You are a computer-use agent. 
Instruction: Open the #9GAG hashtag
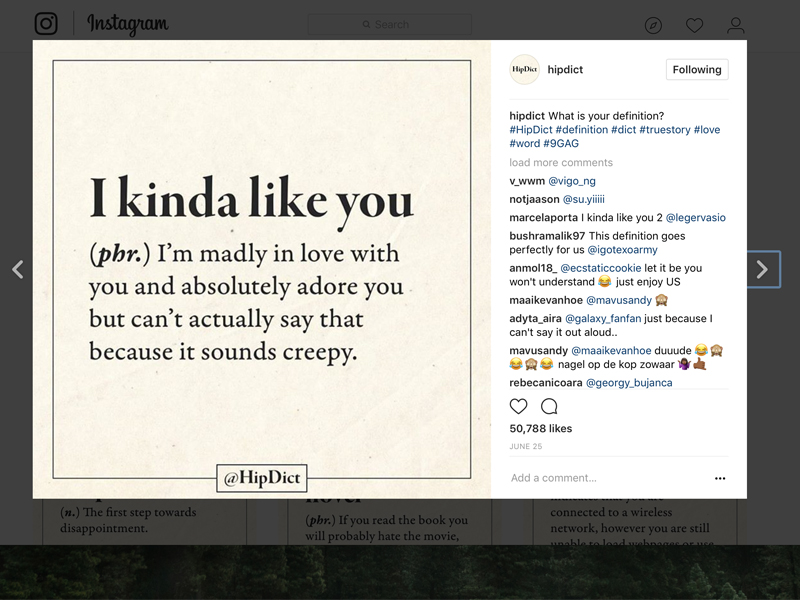561,143
